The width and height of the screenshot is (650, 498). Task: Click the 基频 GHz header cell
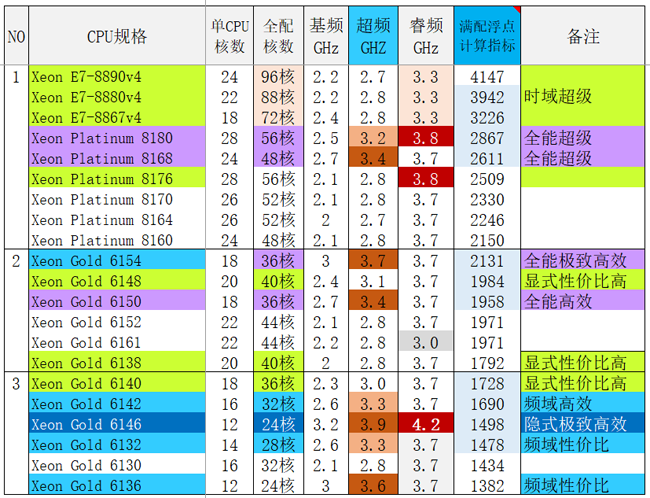(x=326, y=36)
